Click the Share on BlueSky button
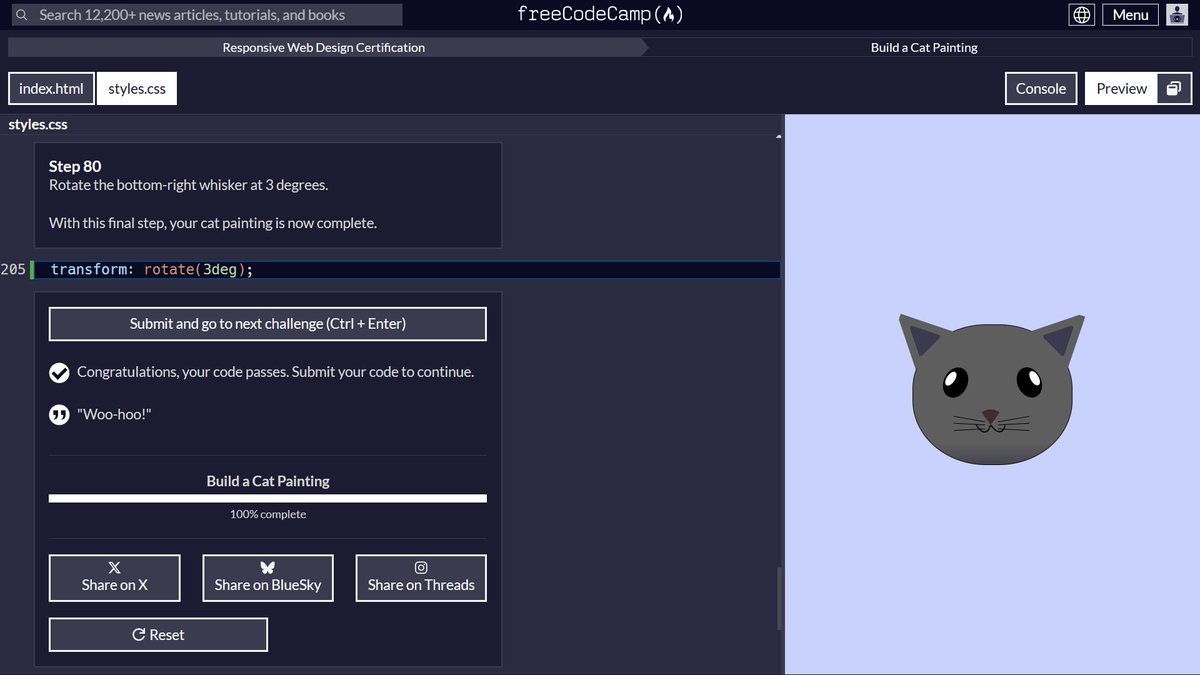 pos(267,578)
